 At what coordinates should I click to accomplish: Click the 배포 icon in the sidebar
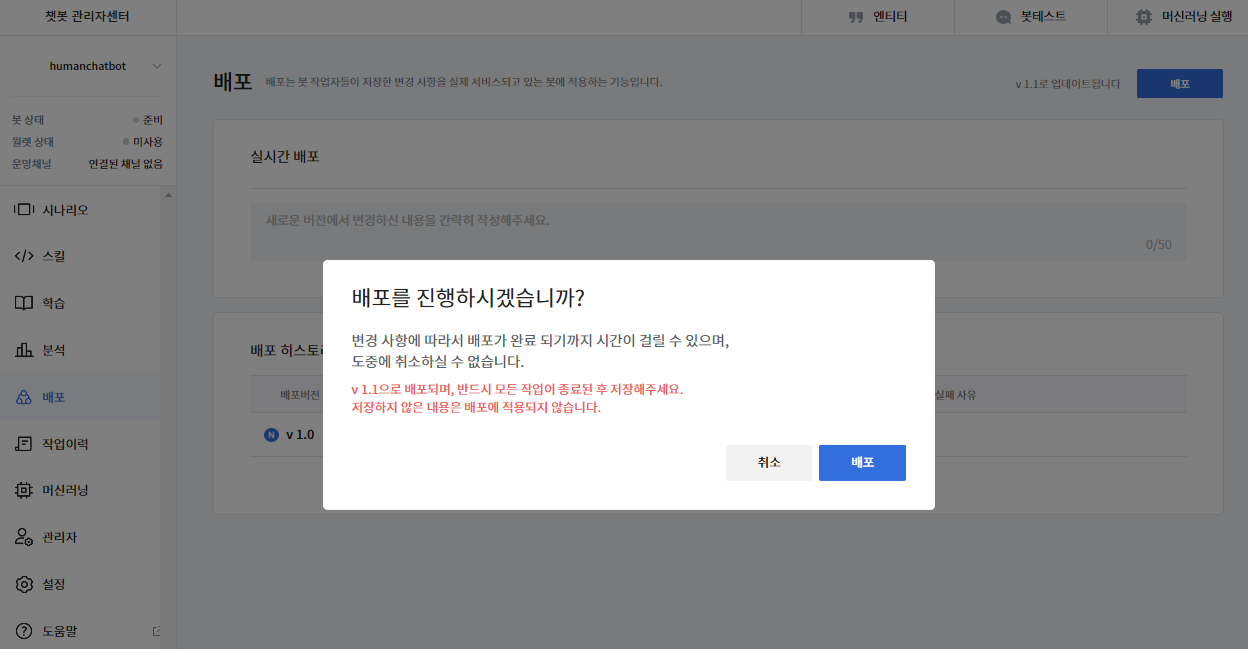[24, 397]
